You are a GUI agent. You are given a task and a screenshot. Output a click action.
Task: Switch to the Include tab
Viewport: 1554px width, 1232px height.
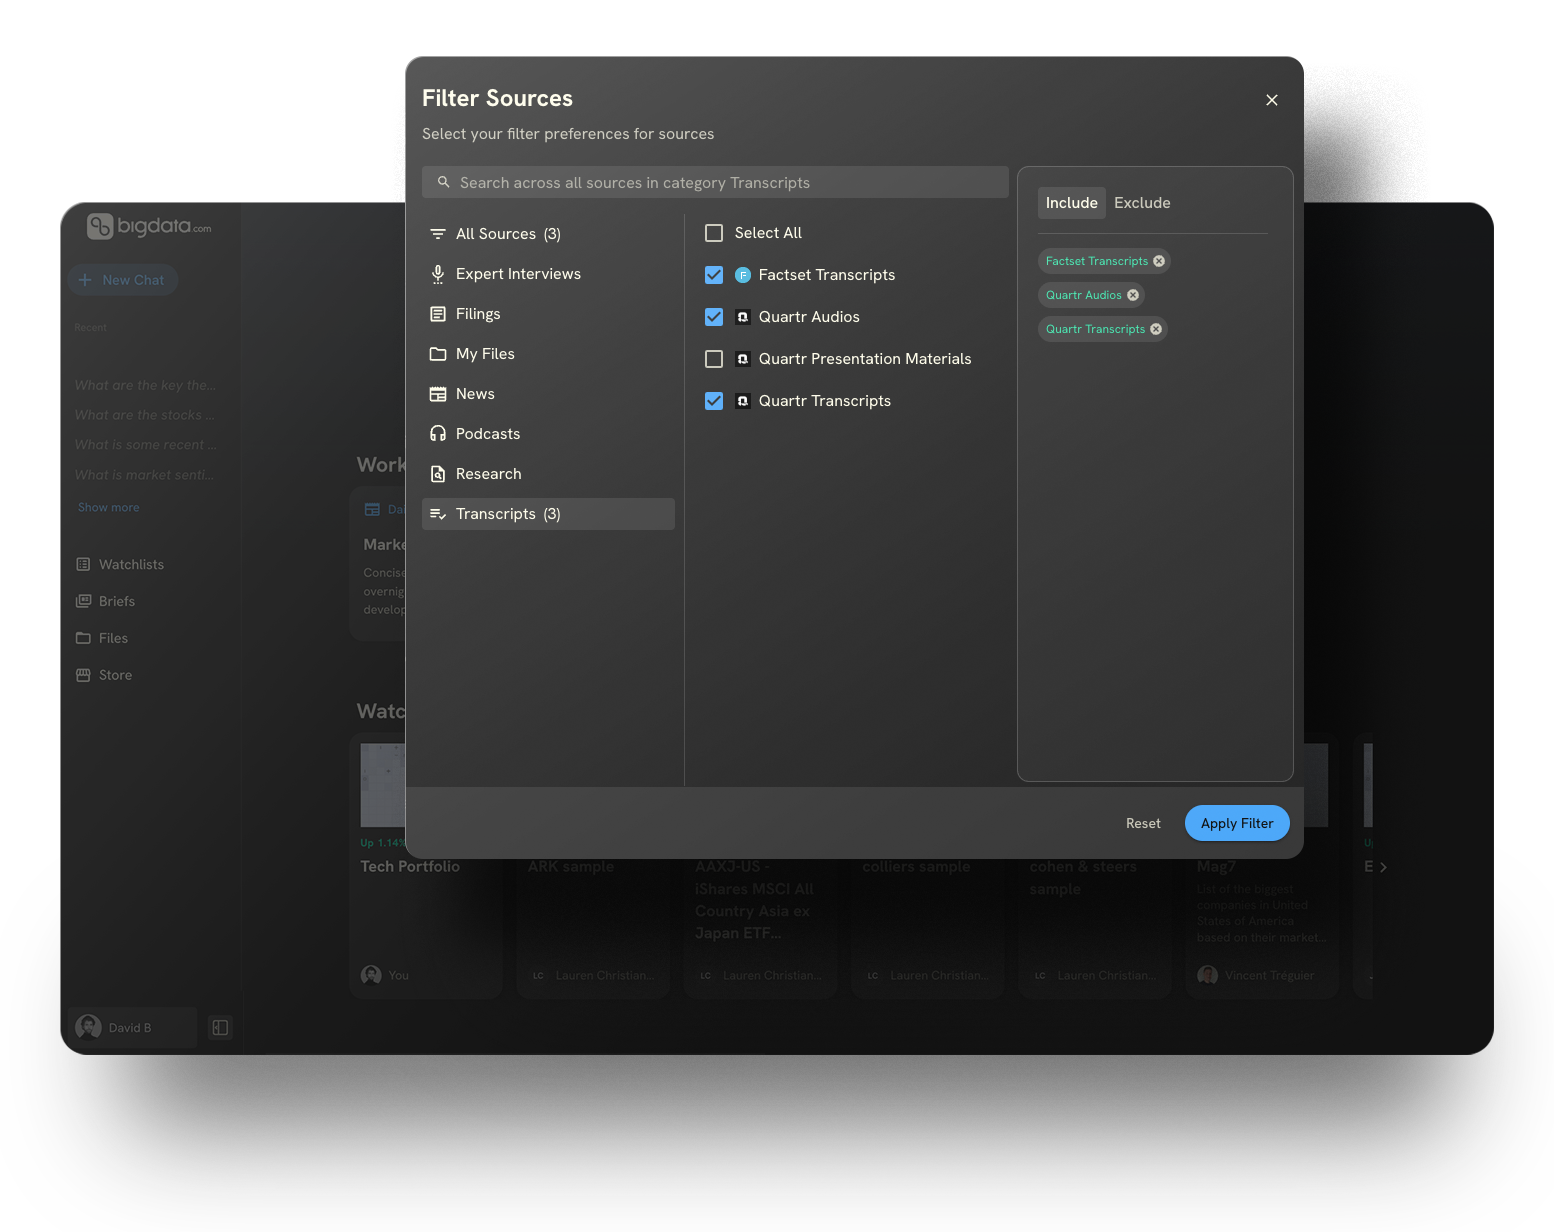[1072, 203]
